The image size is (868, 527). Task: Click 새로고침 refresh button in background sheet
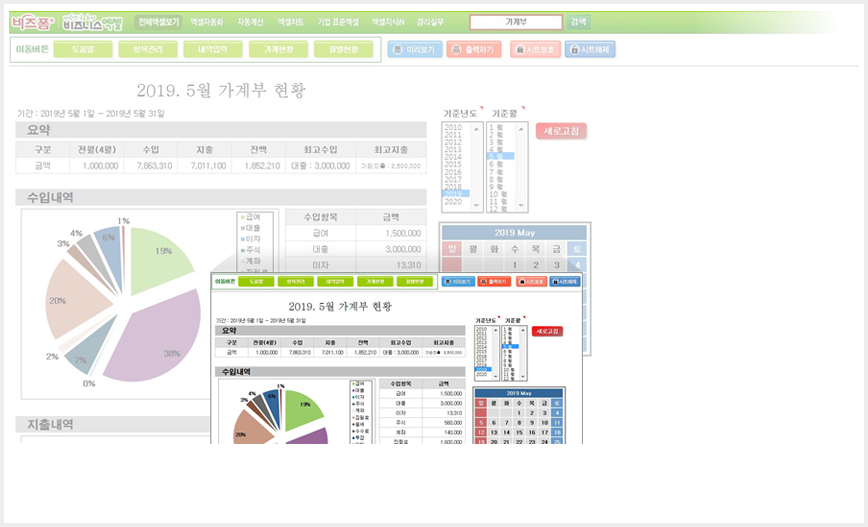(561, 131)
